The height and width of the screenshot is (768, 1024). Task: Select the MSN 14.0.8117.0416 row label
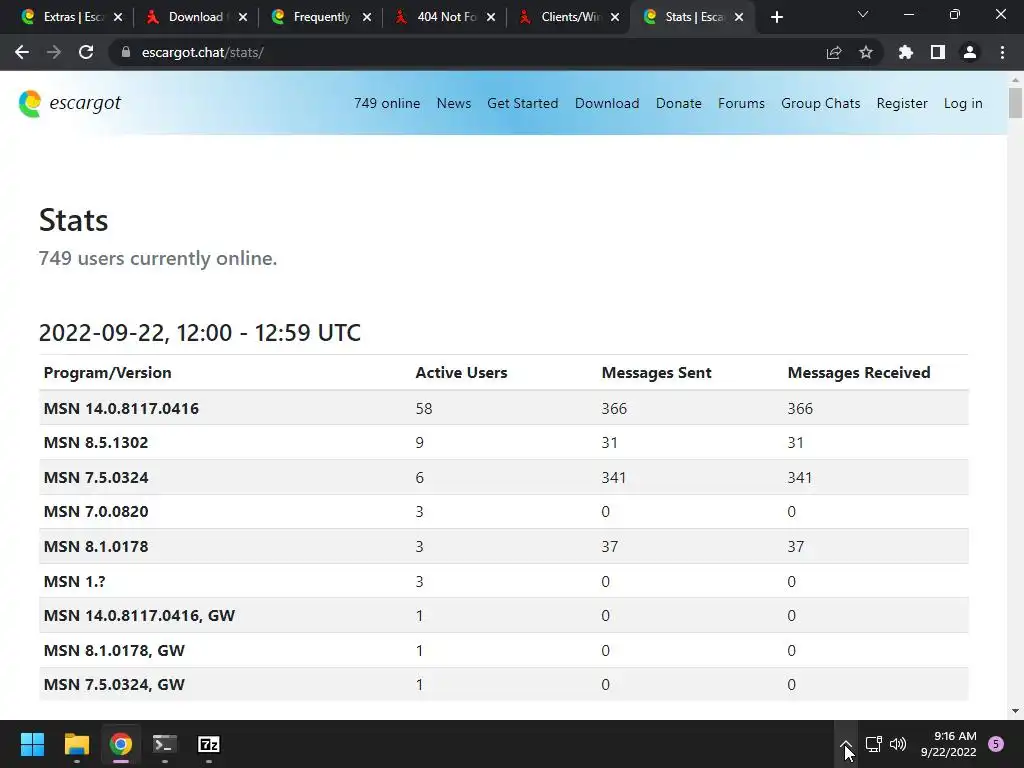click(121, 409)
